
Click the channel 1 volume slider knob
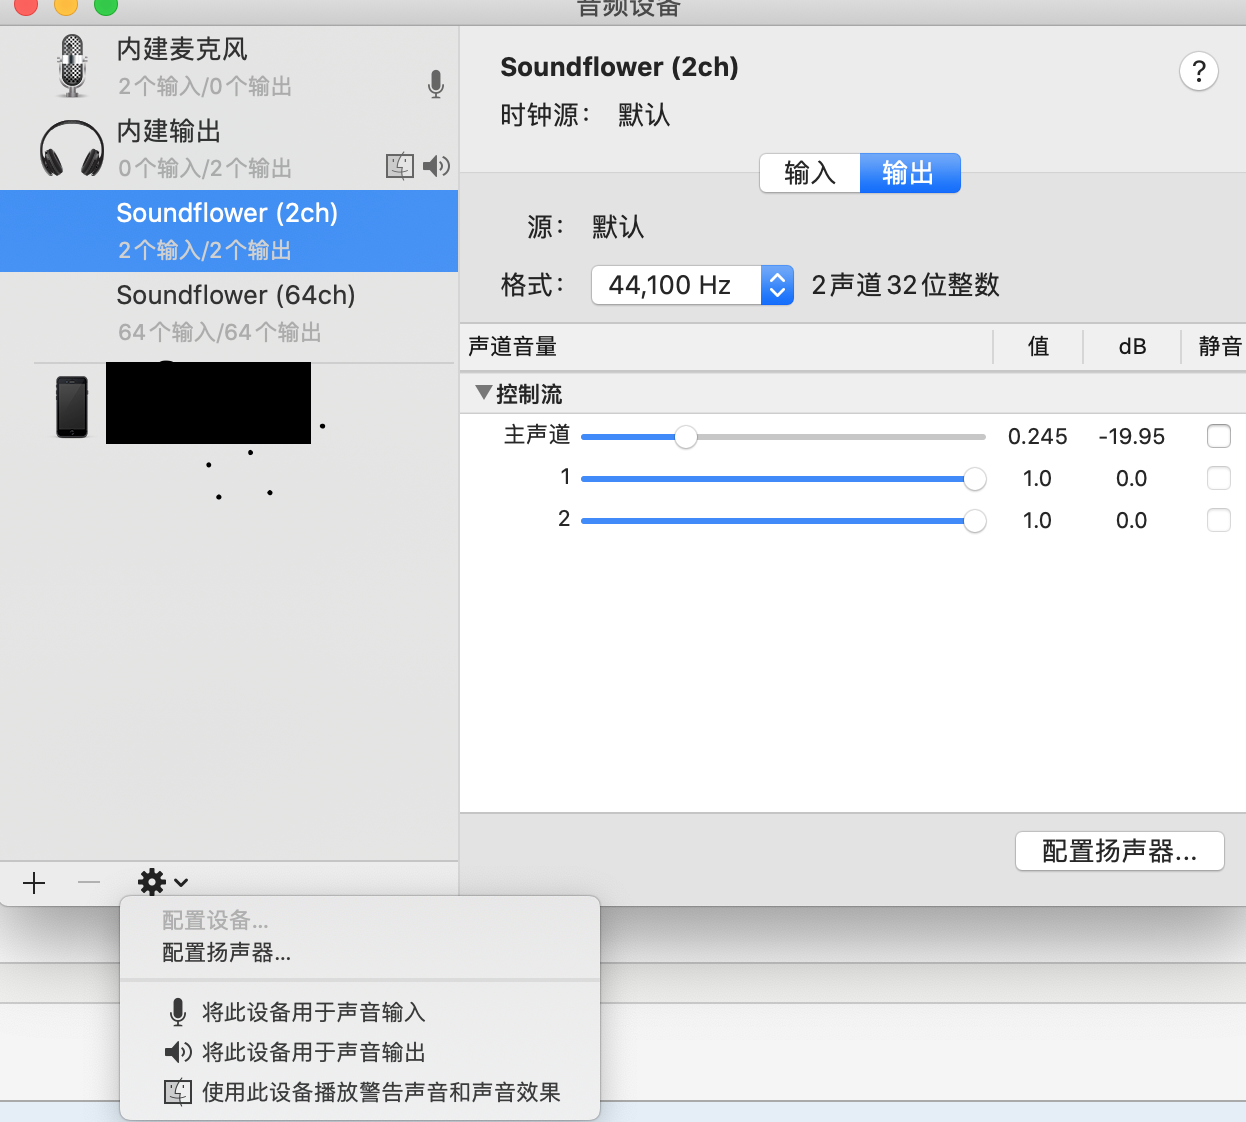click(x=975, y=479)
